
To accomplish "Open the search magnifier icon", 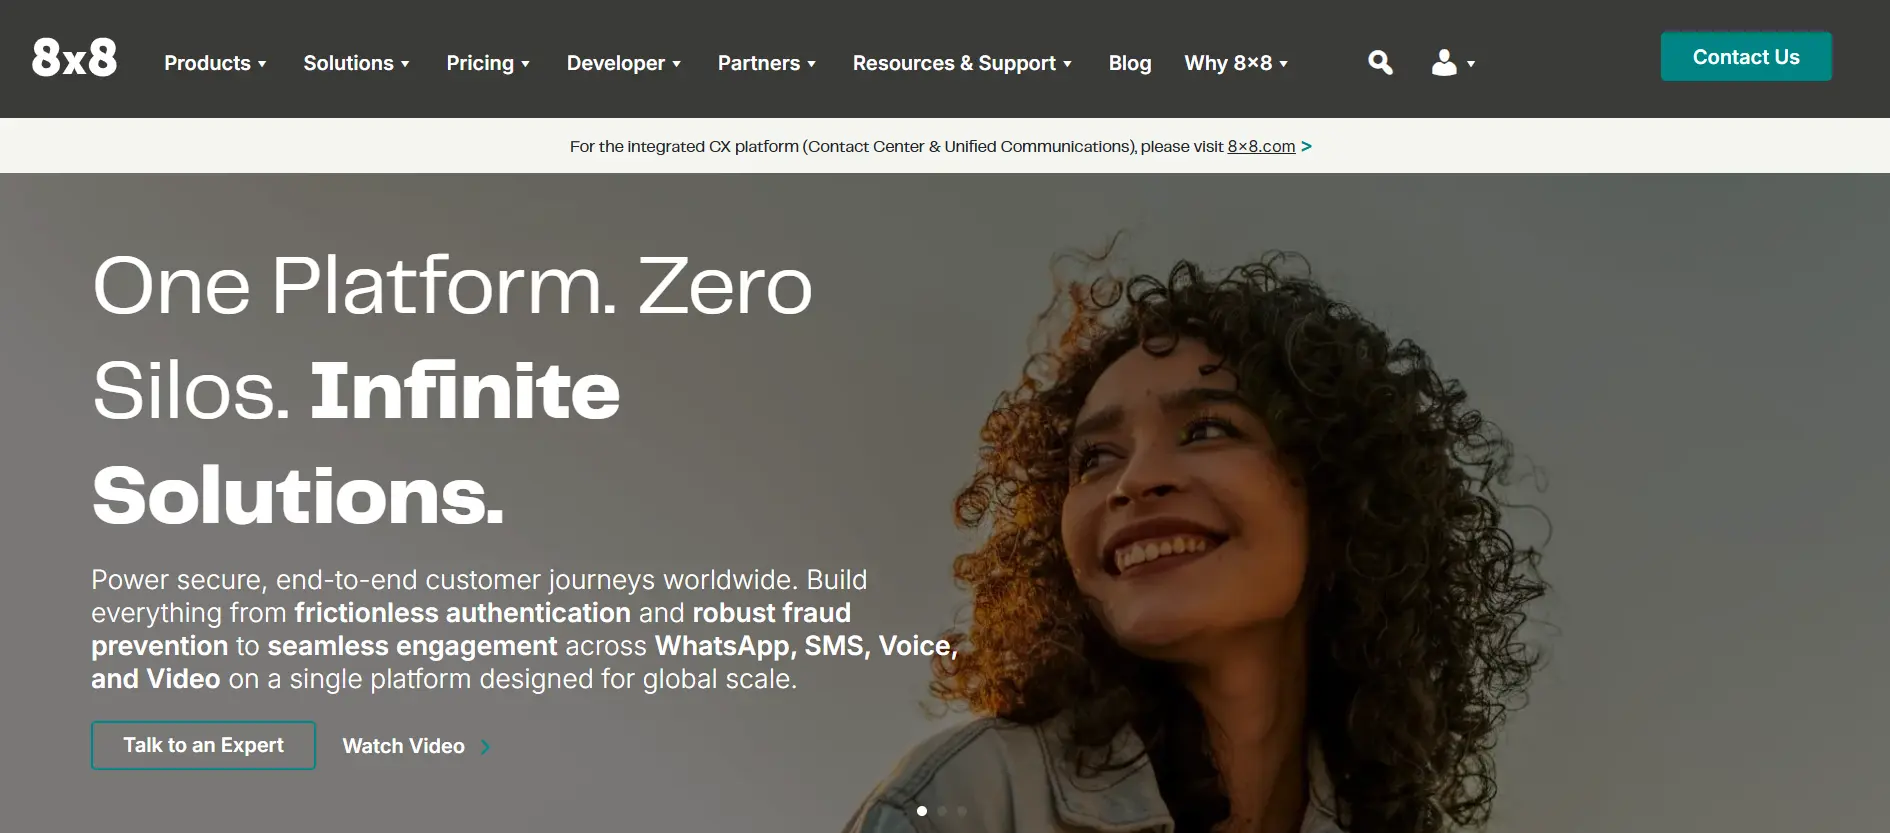I will coord(1380,63).
